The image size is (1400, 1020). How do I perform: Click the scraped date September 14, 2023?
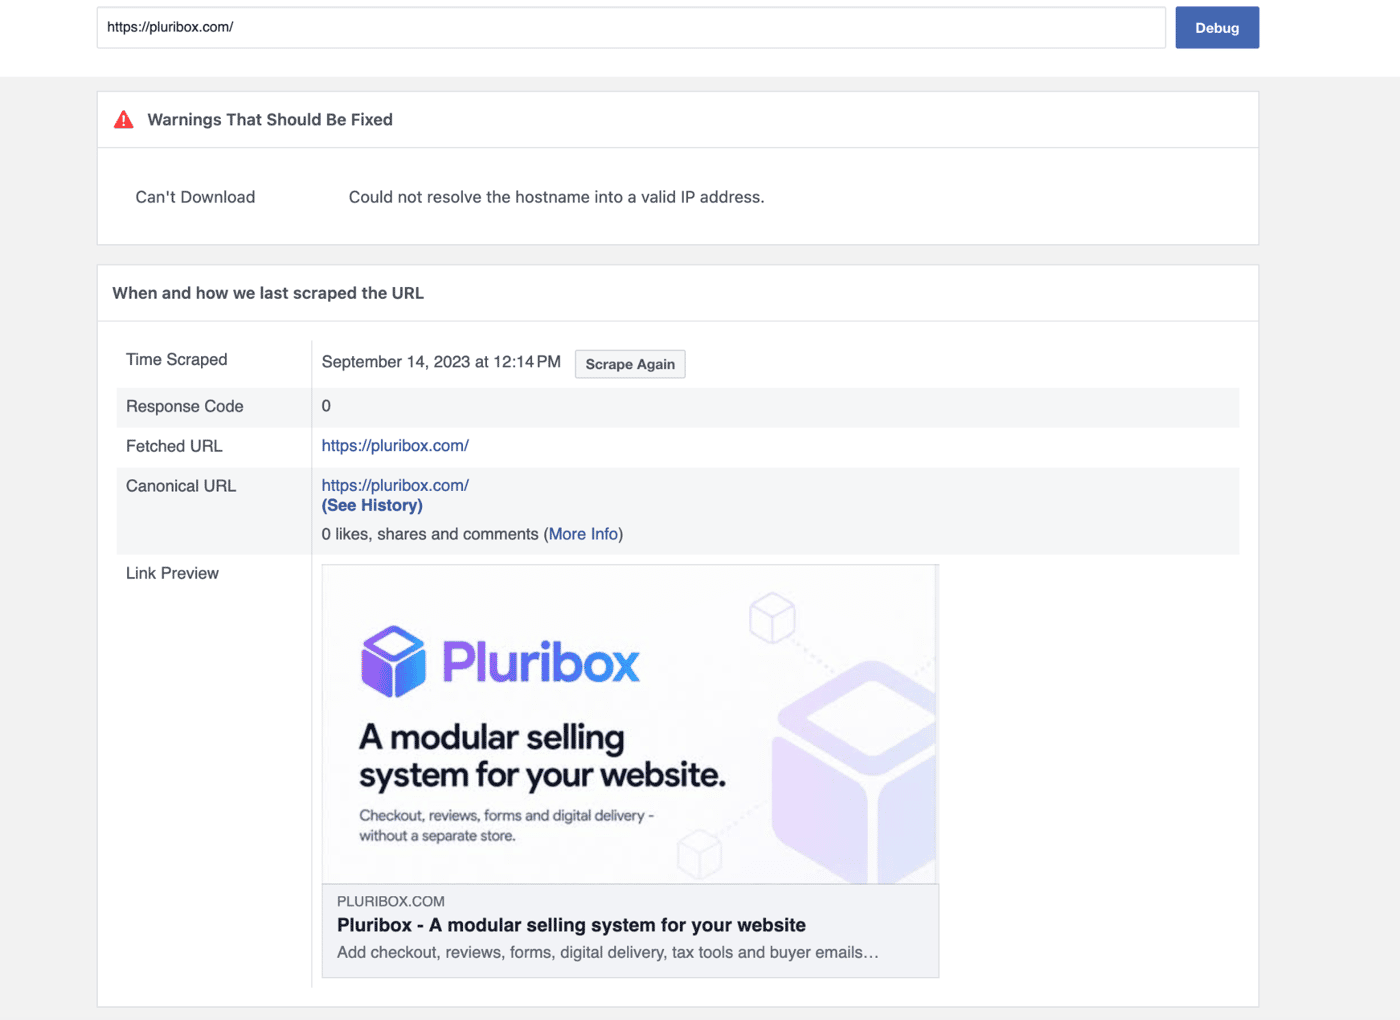click(441, 362)
